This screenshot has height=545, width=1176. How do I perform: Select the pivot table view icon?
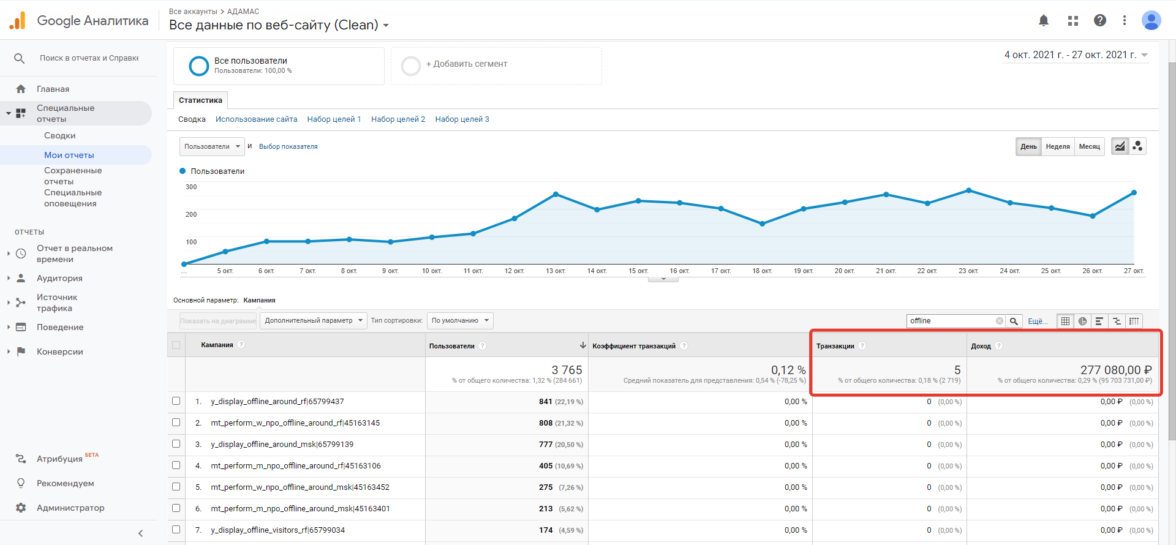pos(1134,321)
